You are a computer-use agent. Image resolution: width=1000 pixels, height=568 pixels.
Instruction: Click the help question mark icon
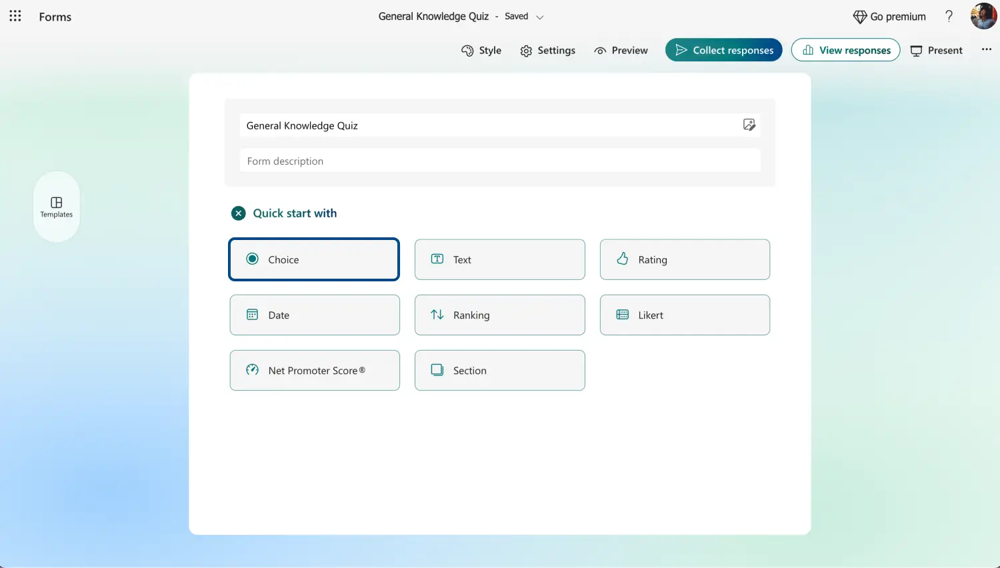(949, 16)
